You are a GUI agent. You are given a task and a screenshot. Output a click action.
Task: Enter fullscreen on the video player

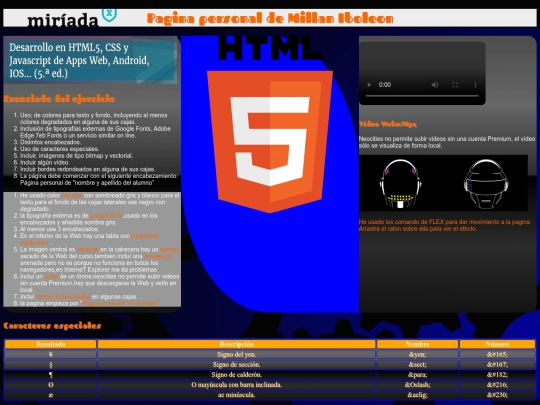pos(455,85)
